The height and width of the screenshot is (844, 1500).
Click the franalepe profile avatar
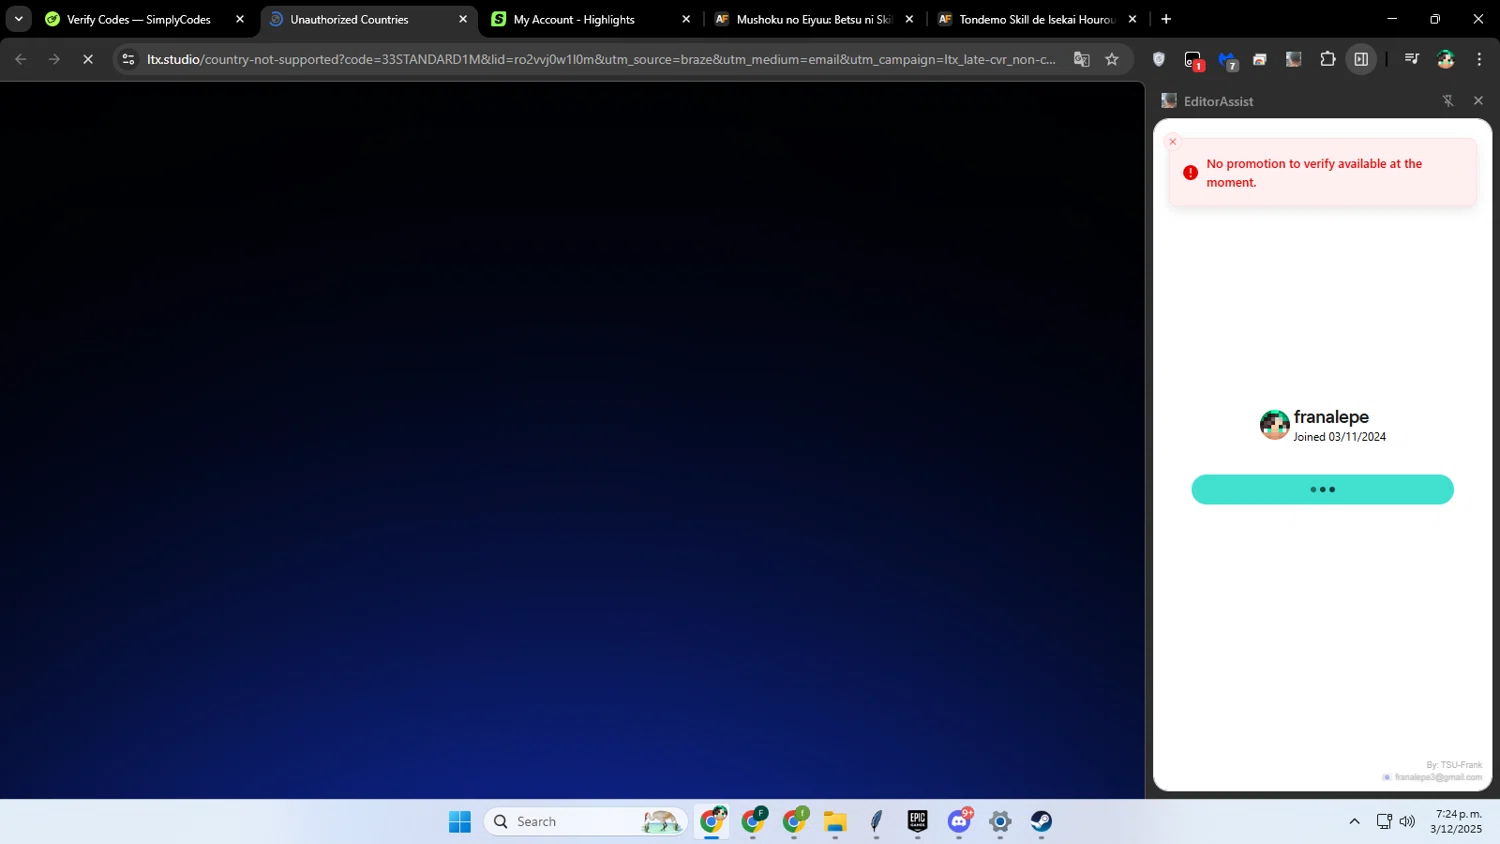pos(1274,425)
